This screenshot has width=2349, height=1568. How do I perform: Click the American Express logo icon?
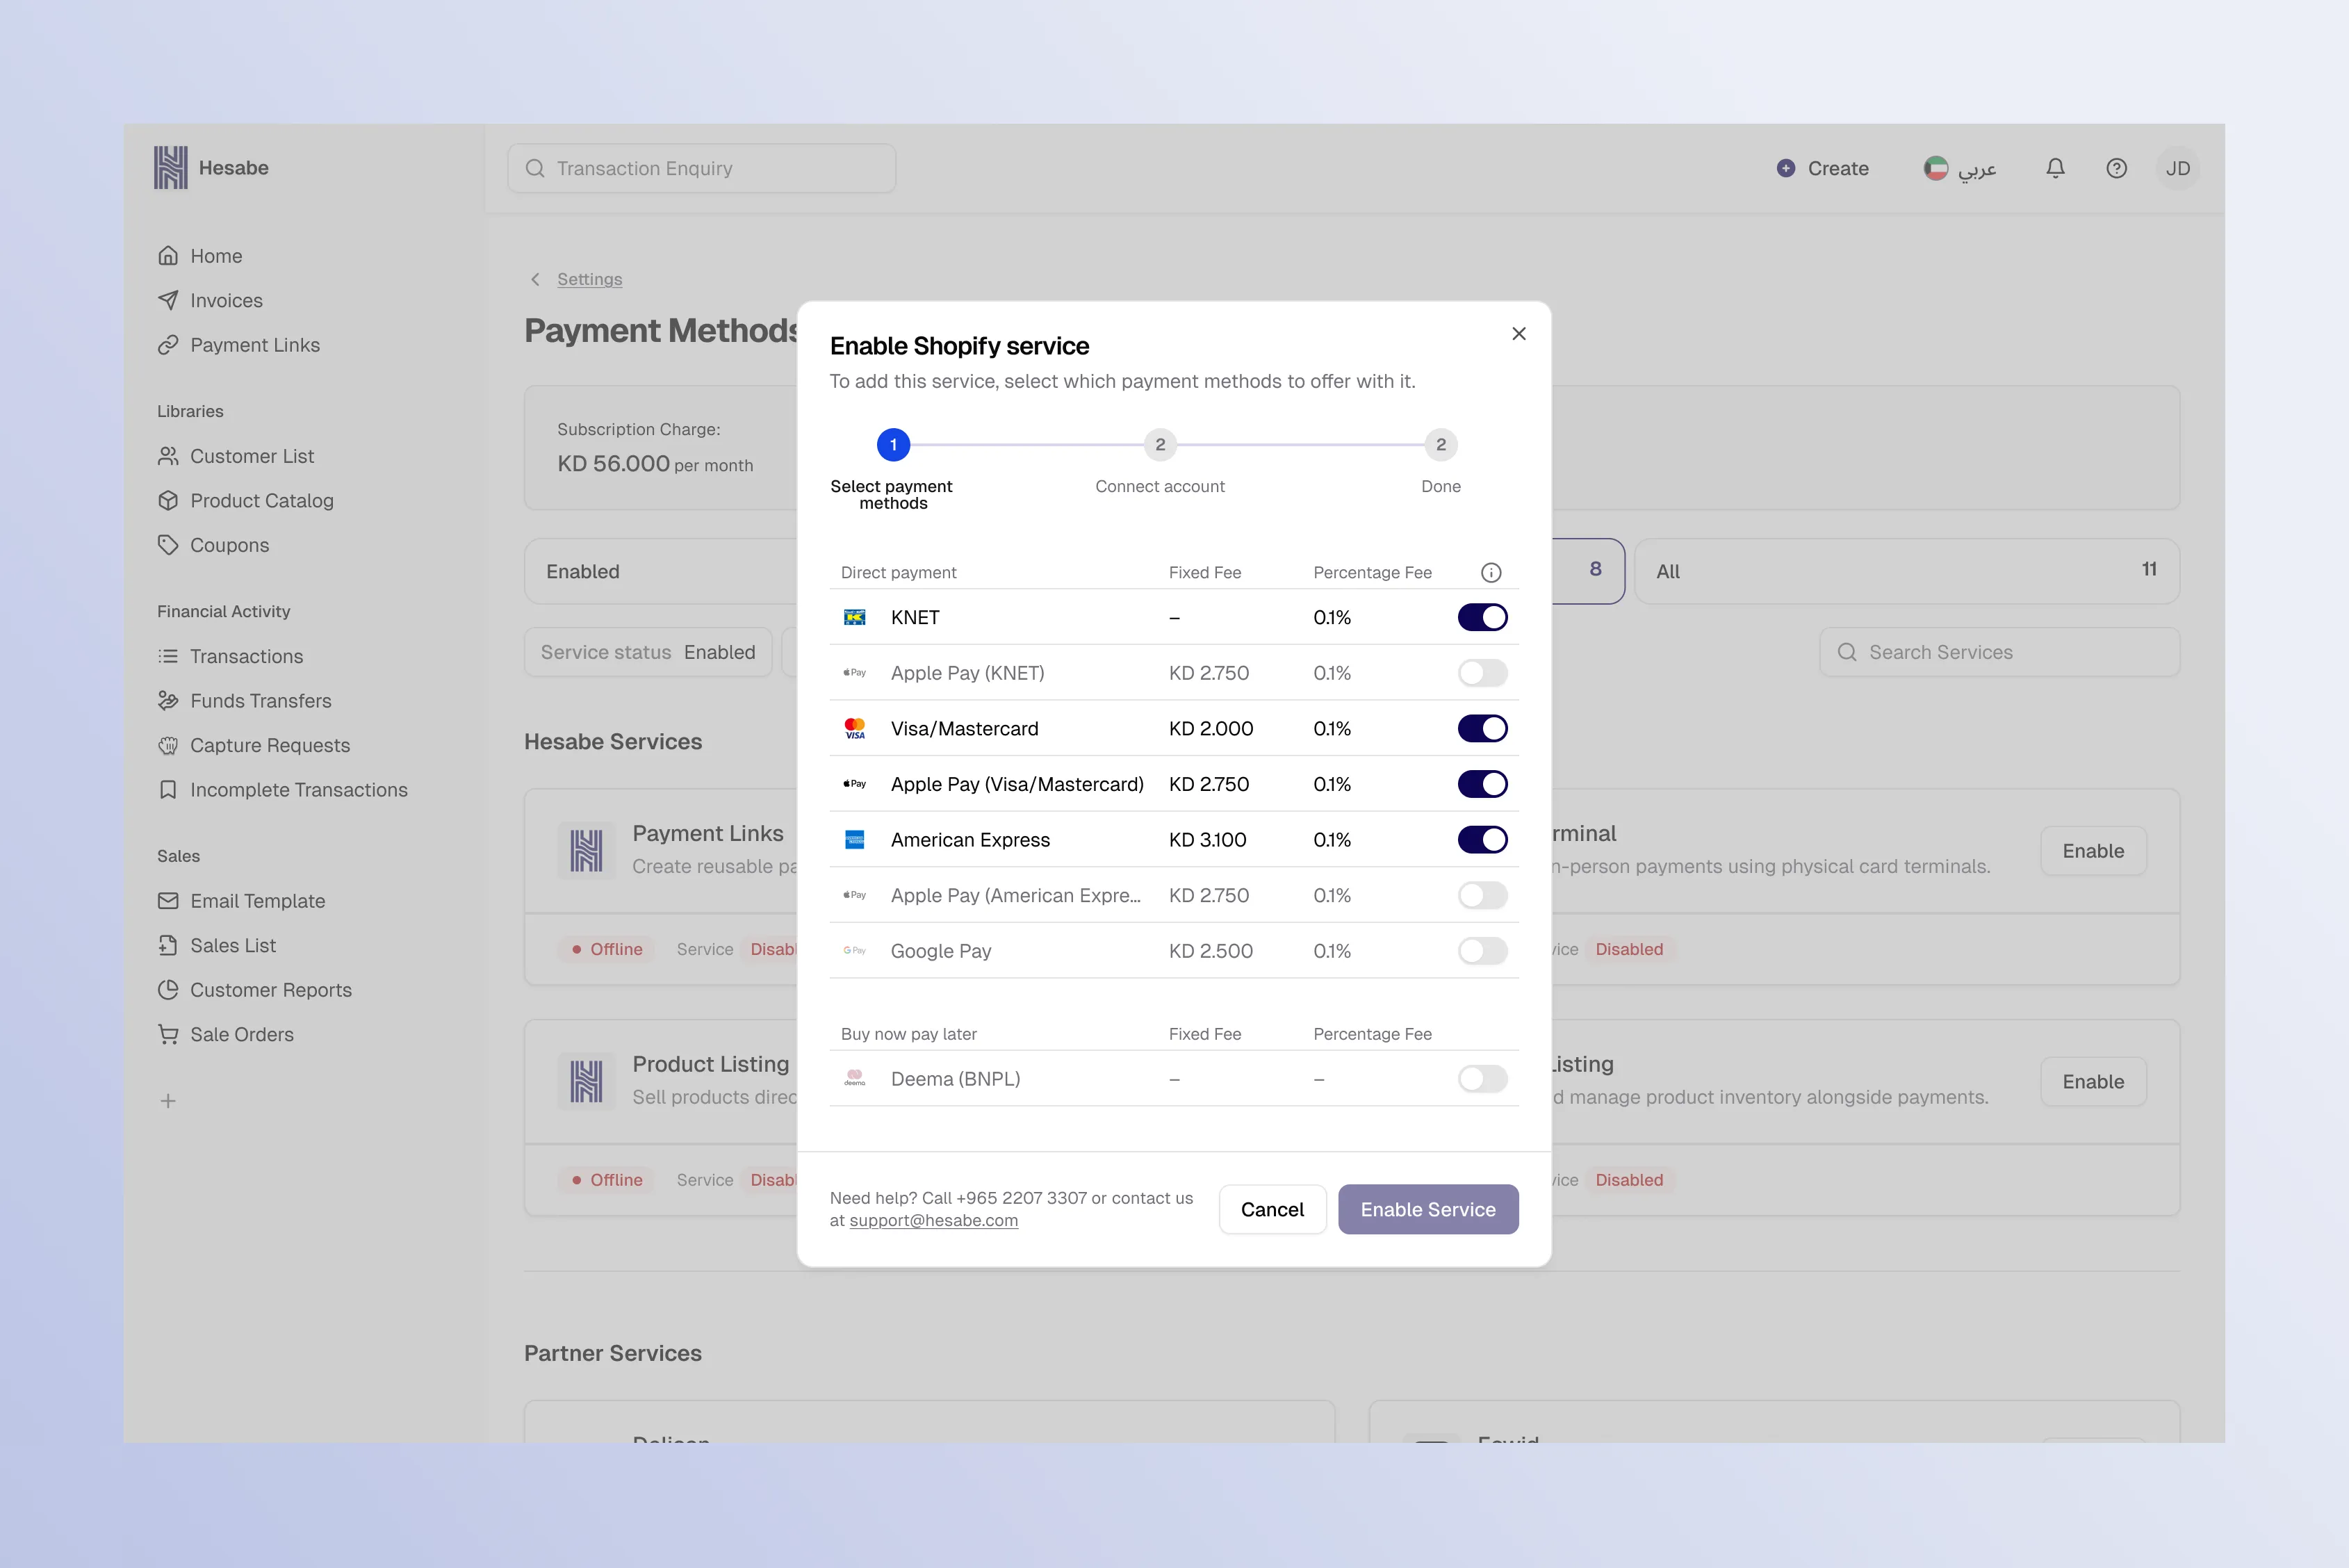(x=854, y=840)
